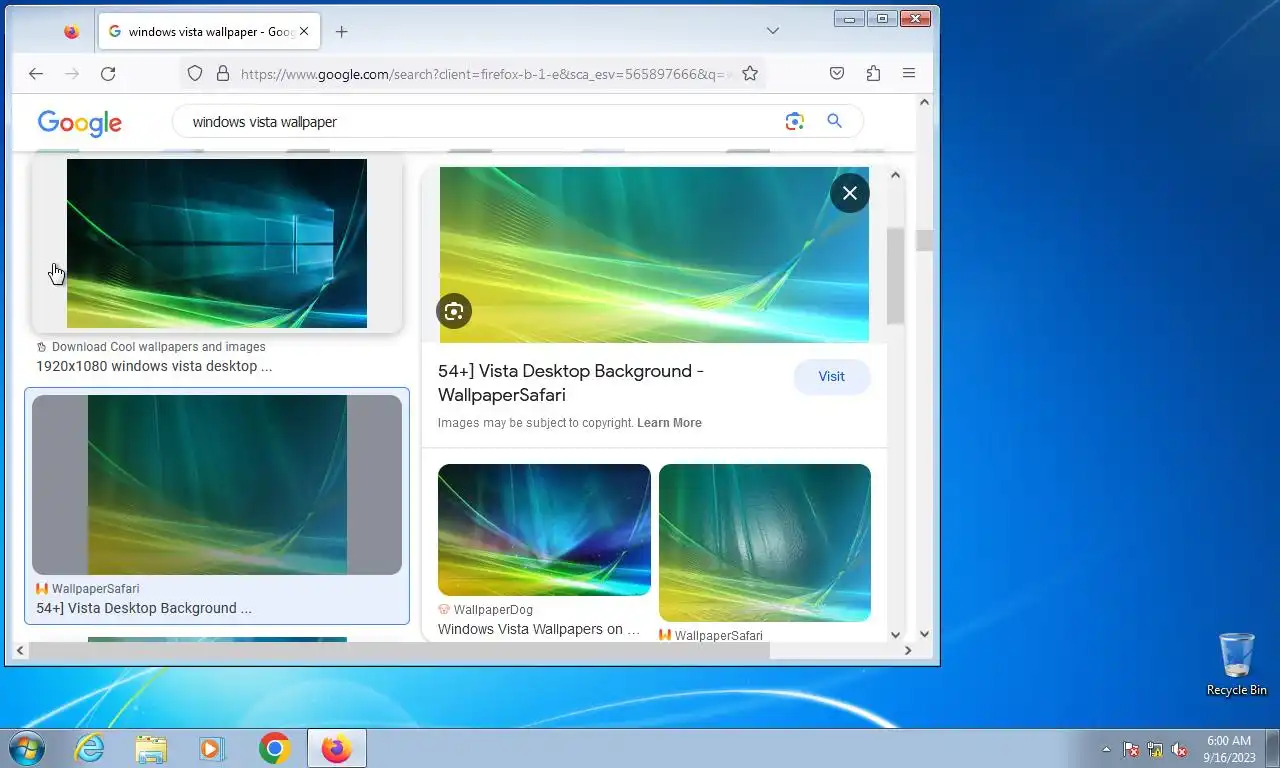Click Windows Vista Wallpapers on ... caption
The width and height of the screenshot is (1280, 768).
point(539,629)
